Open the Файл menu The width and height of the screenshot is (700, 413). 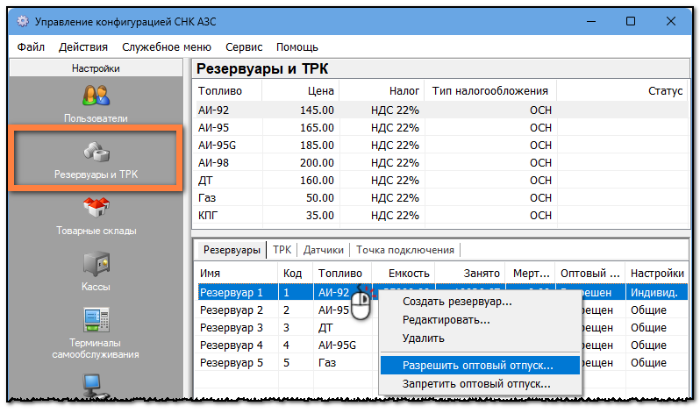click(31, 47)
